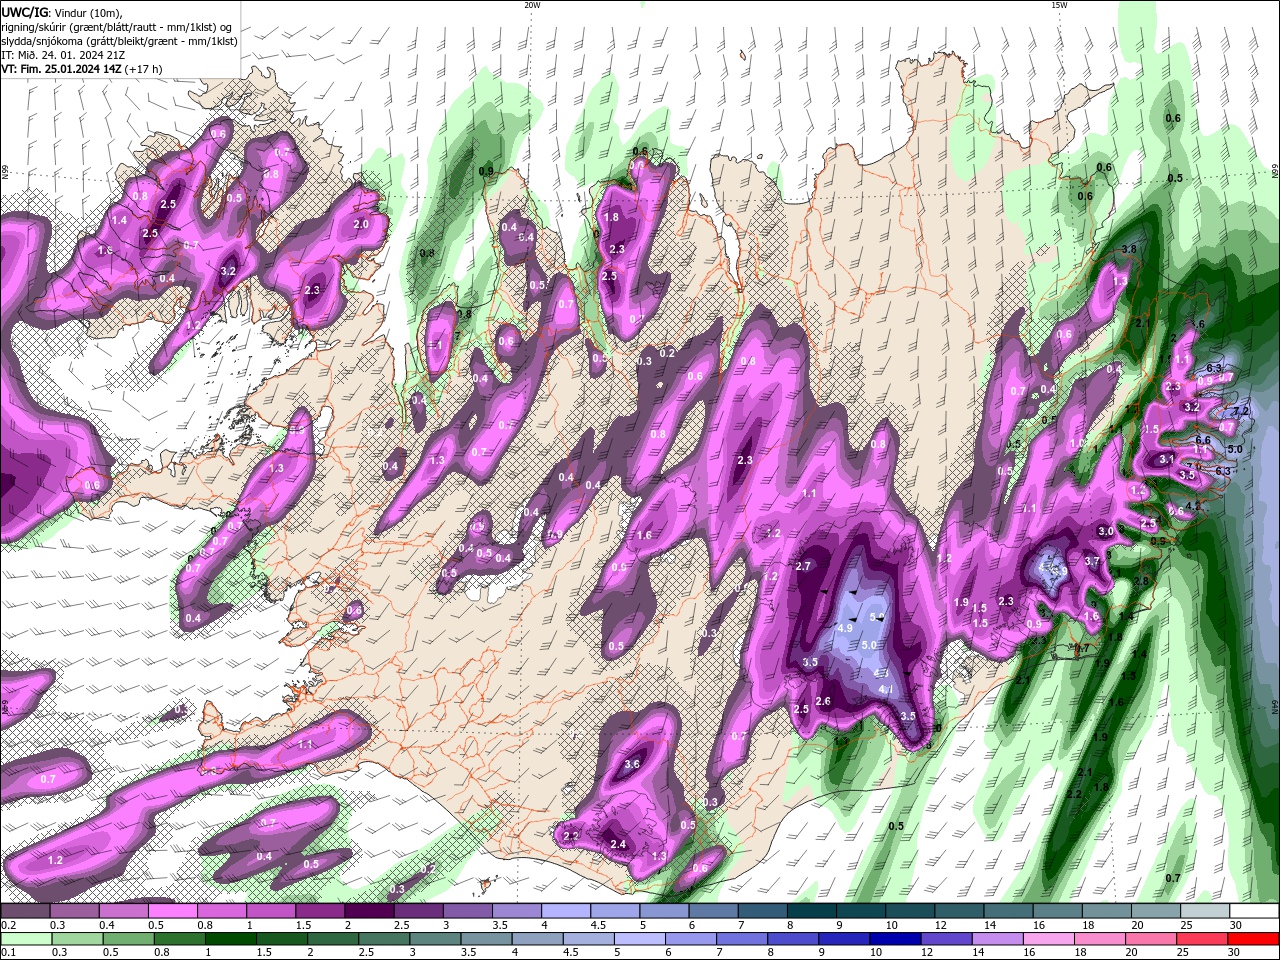Click the bright pink 0.5 swatch in snow legend
This screenshot has height=960, width=1280.
(172, 911)
